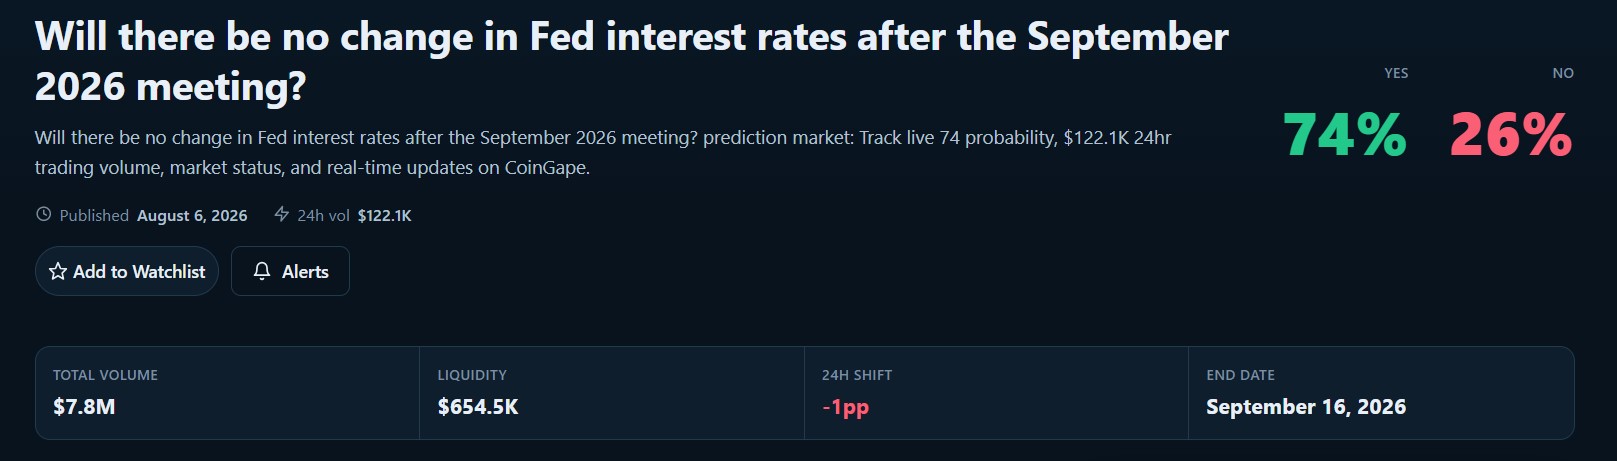Click the market question headline

pos(631,62)
